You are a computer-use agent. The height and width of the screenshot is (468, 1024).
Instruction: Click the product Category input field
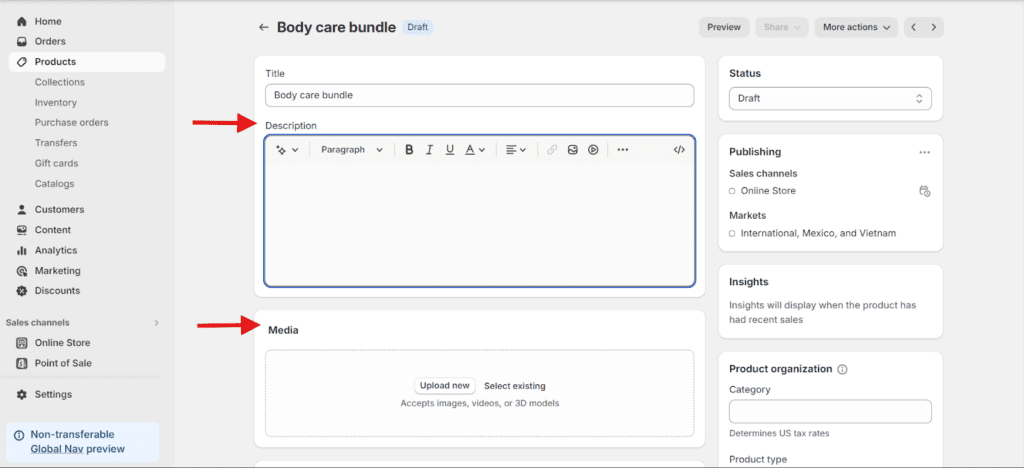(830, 411)
